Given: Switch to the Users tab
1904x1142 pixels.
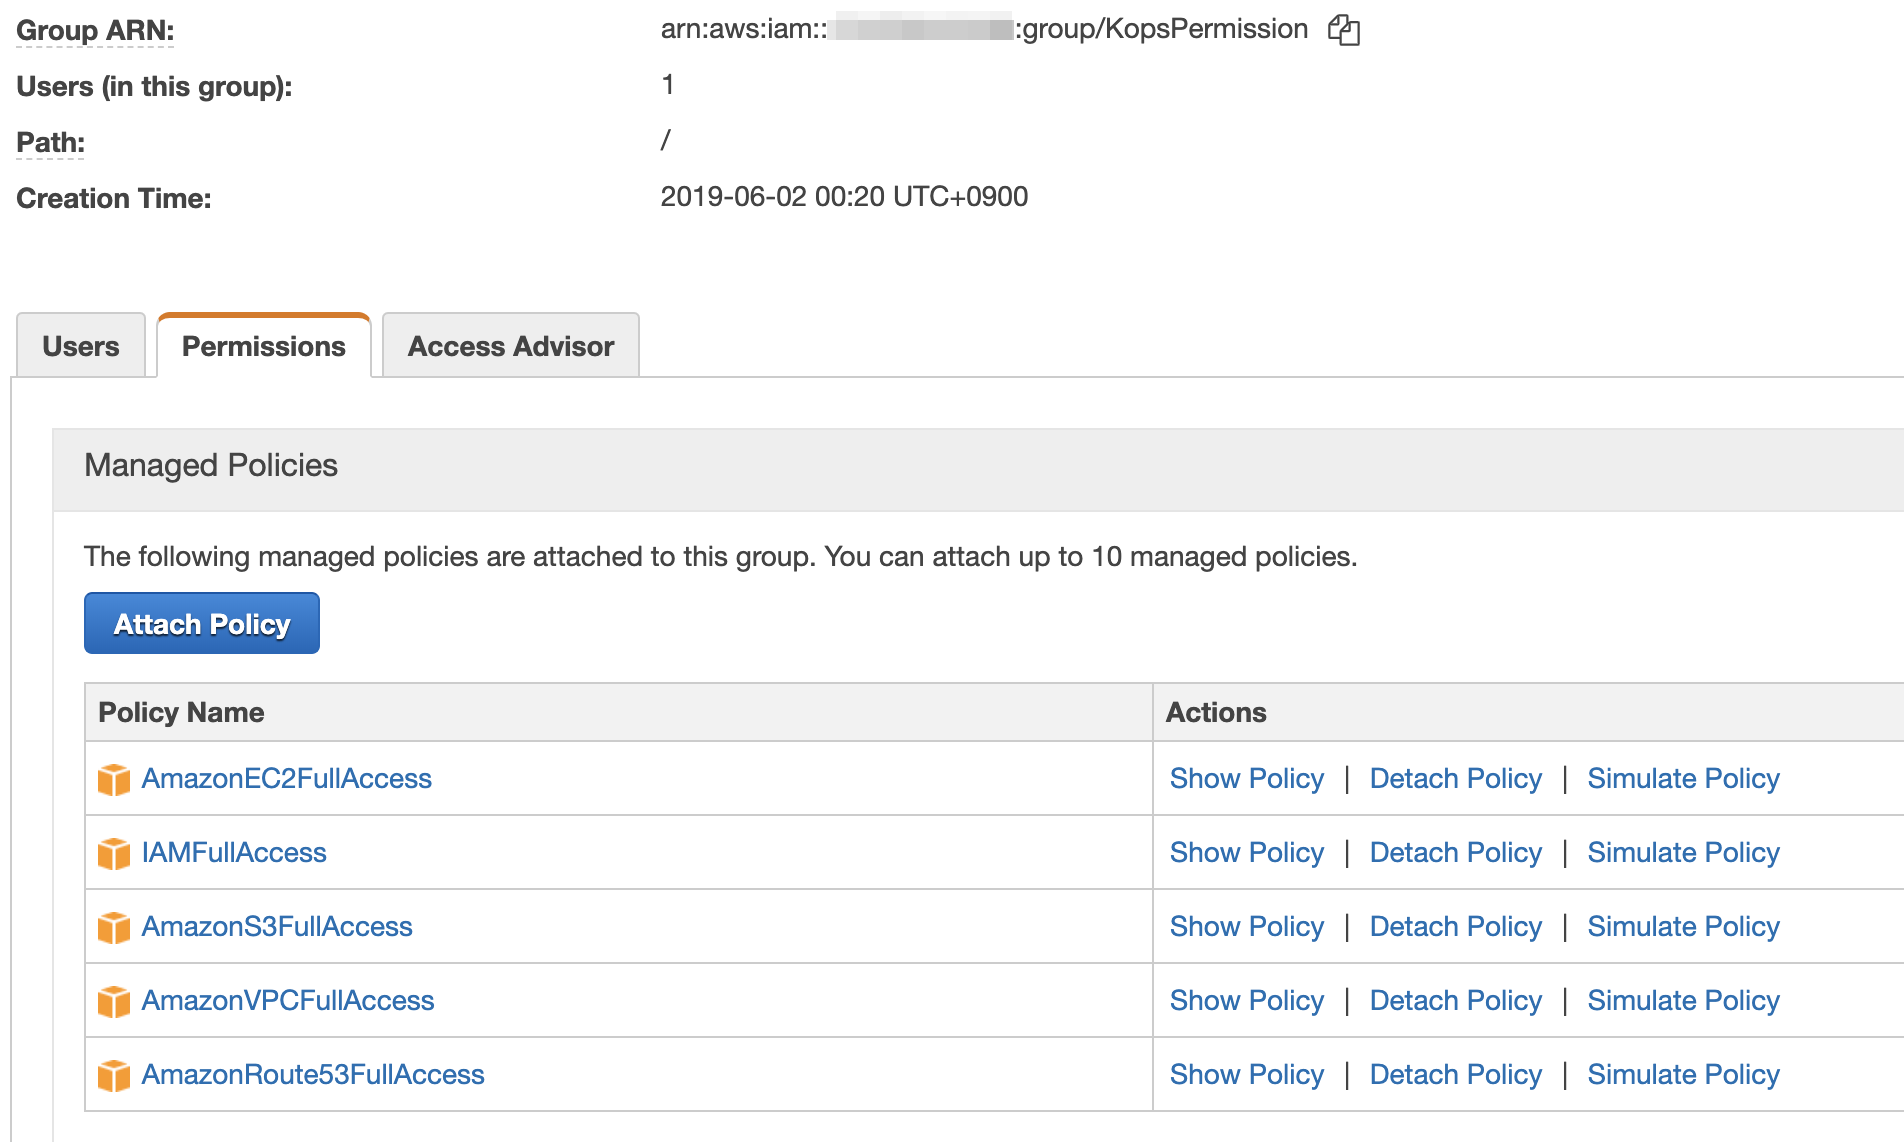Looking at the screenshot, I should click(x=81, y=346).
